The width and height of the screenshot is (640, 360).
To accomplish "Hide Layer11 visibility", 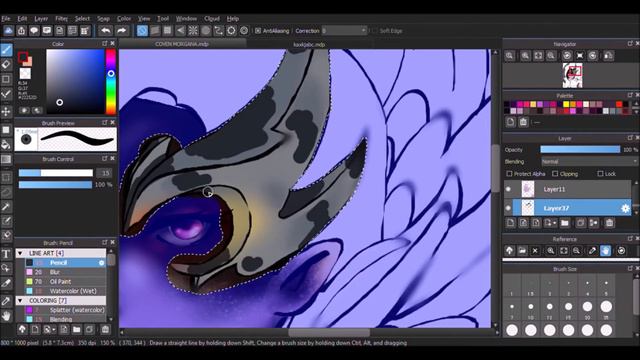I will [508, 189].
